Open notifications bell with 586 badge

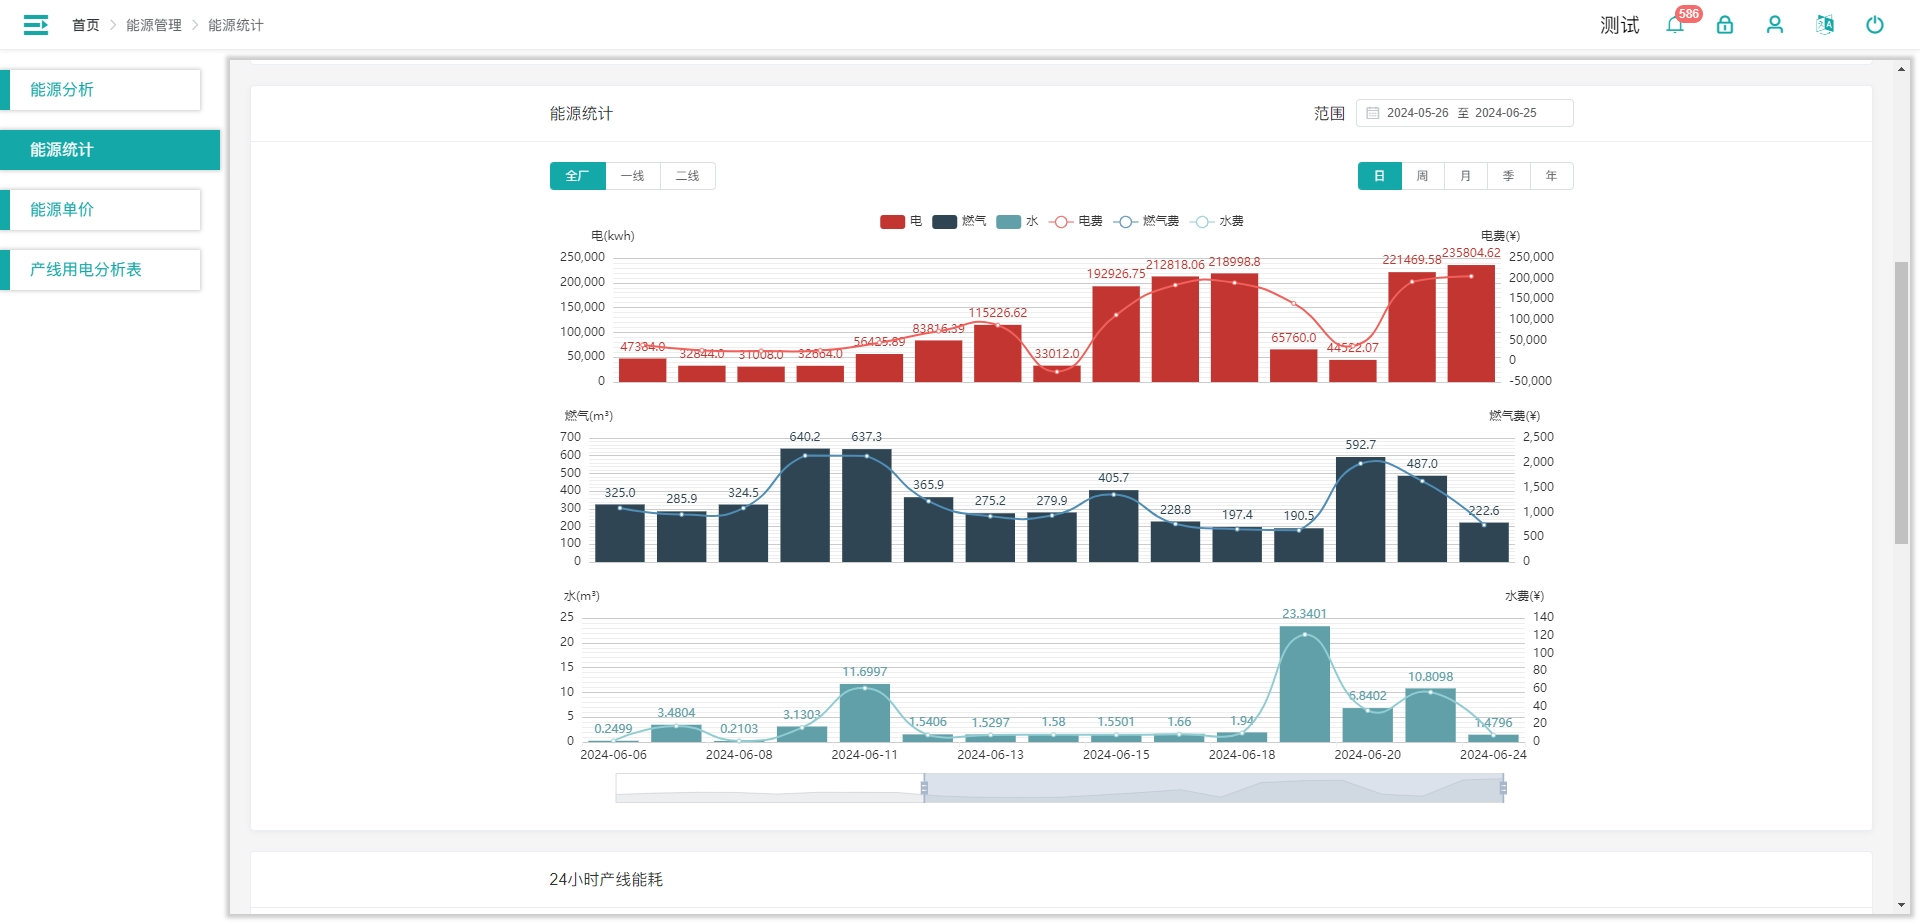pos(1675,25)
